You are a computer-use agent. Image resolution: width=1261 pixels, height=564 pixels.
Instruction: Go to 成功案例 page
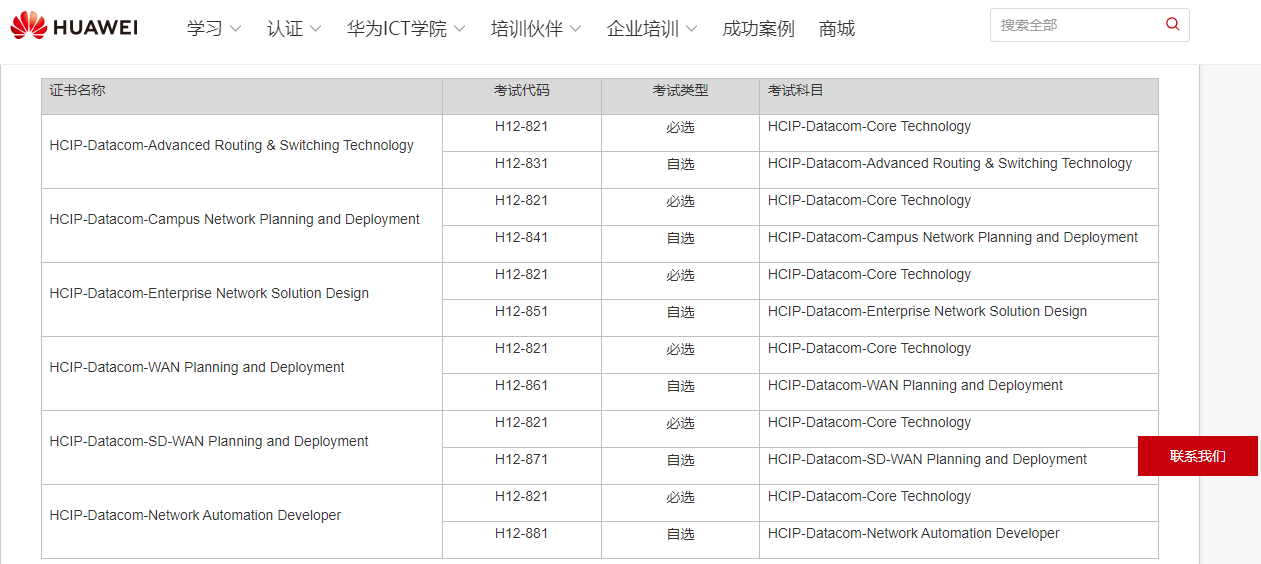[x=758, y=29]
